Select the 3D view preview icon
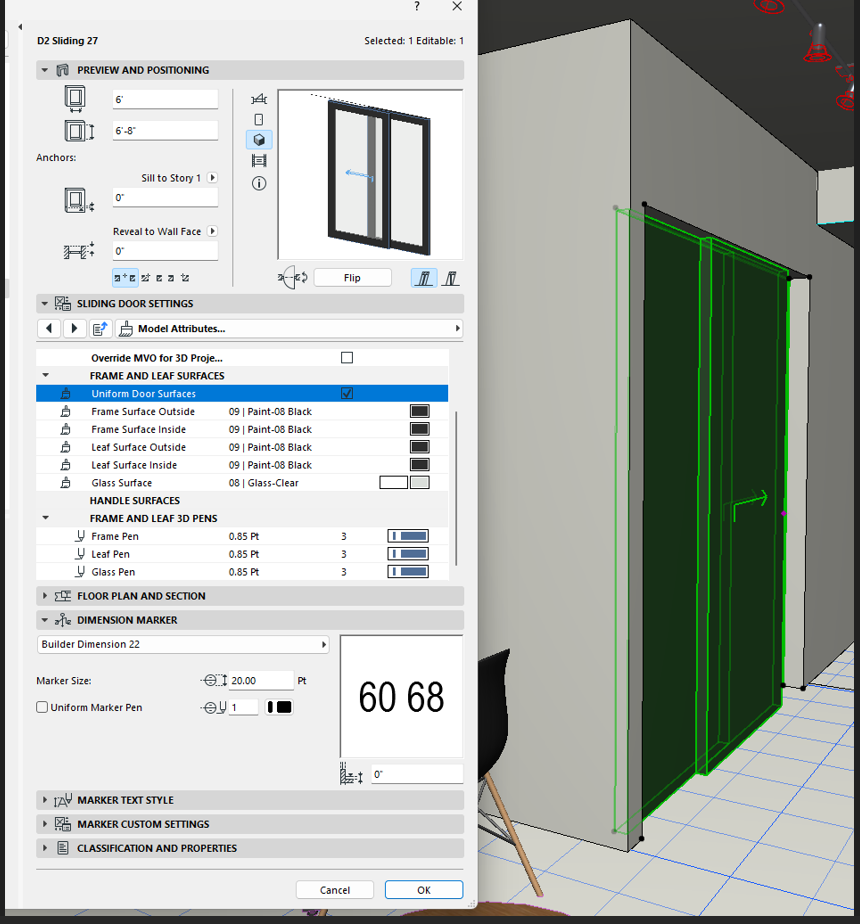This screenshot has height=924, width=860. (x=259, y=140)
